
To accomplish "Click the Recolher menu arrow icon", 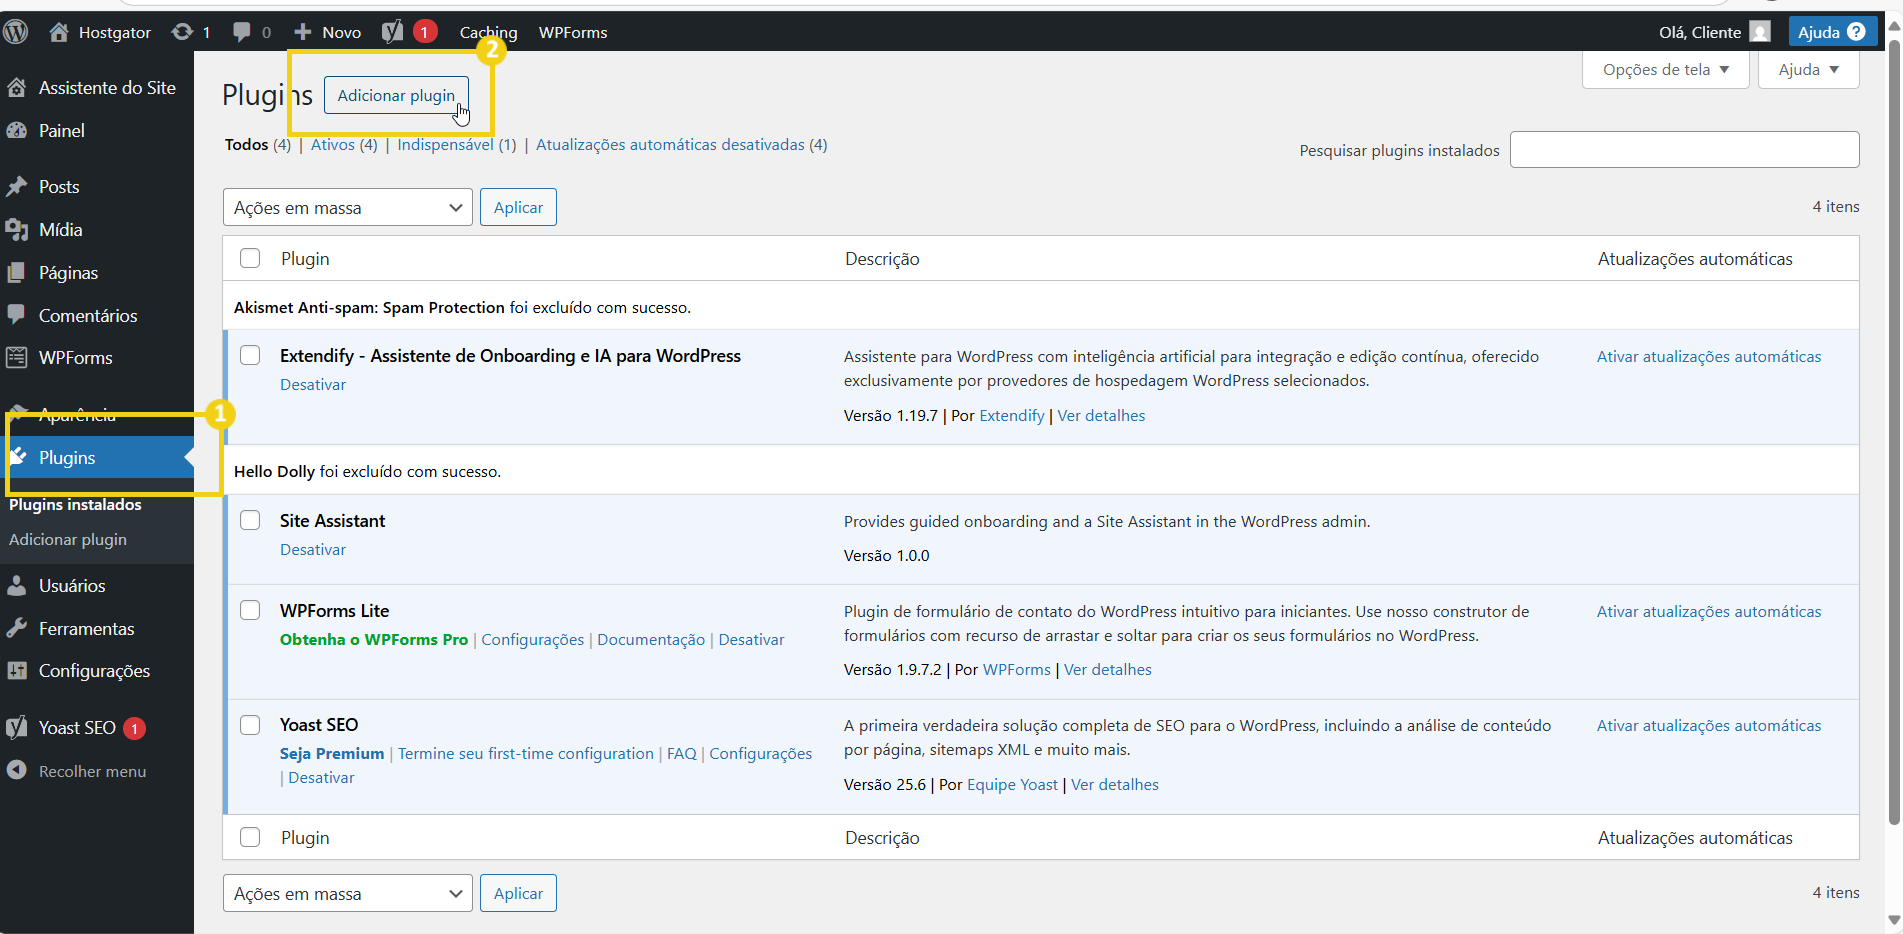I will coord(16,771).
